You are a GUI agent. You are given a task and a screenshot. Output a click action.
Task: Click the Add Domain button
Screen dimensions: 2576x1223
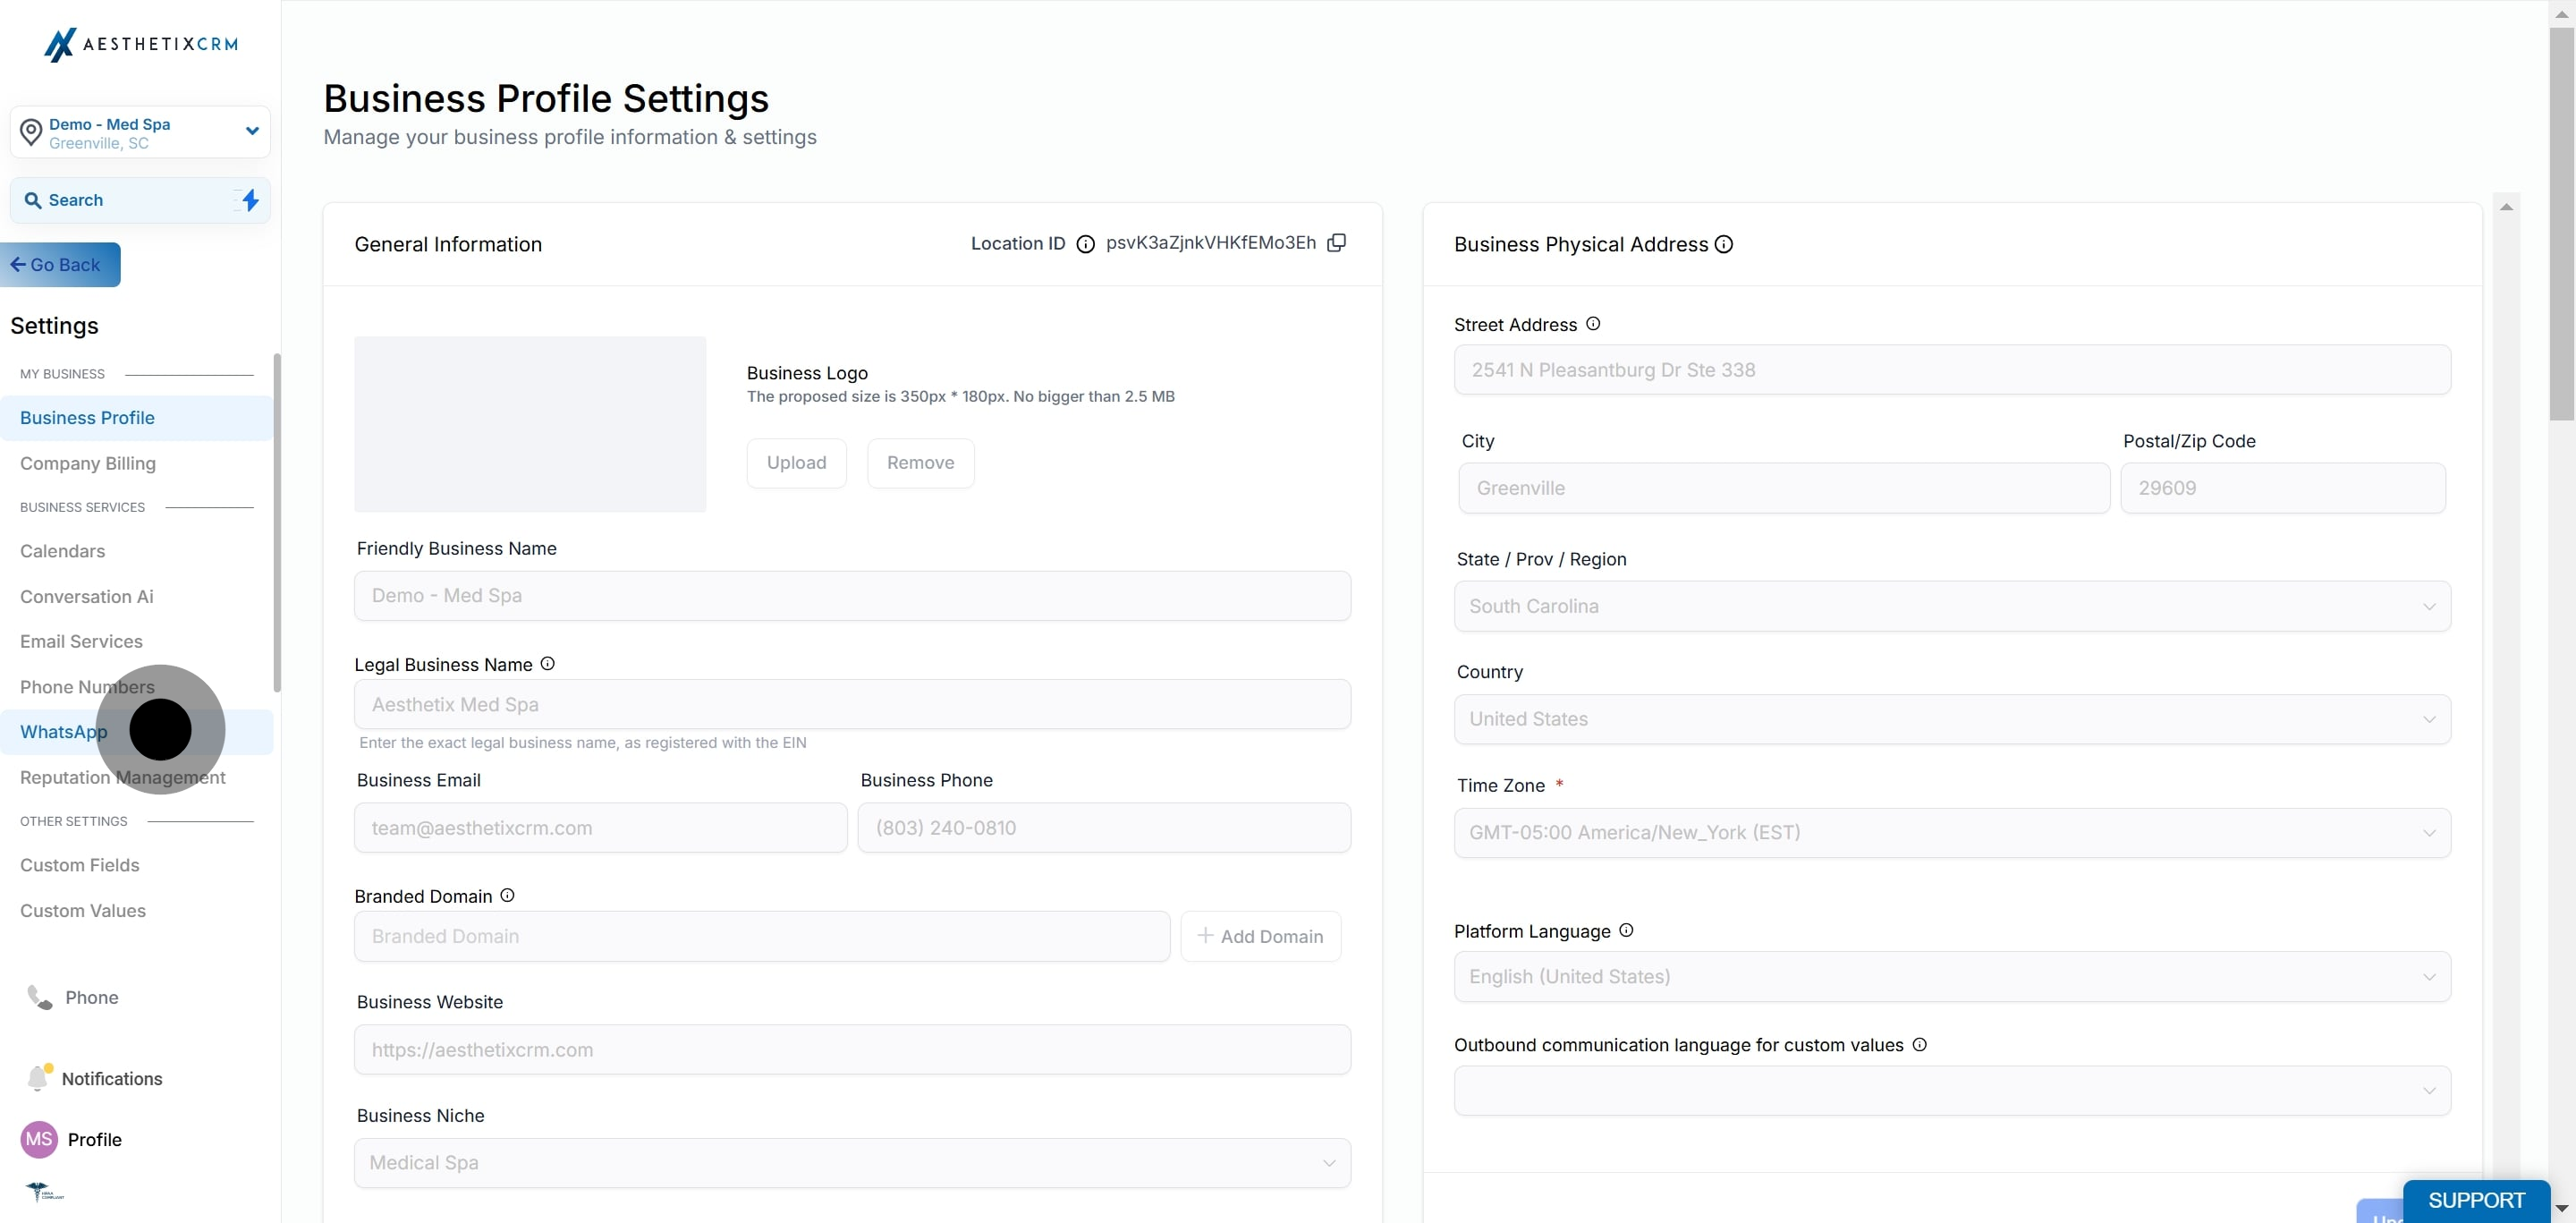click(x=1260, y=936)
